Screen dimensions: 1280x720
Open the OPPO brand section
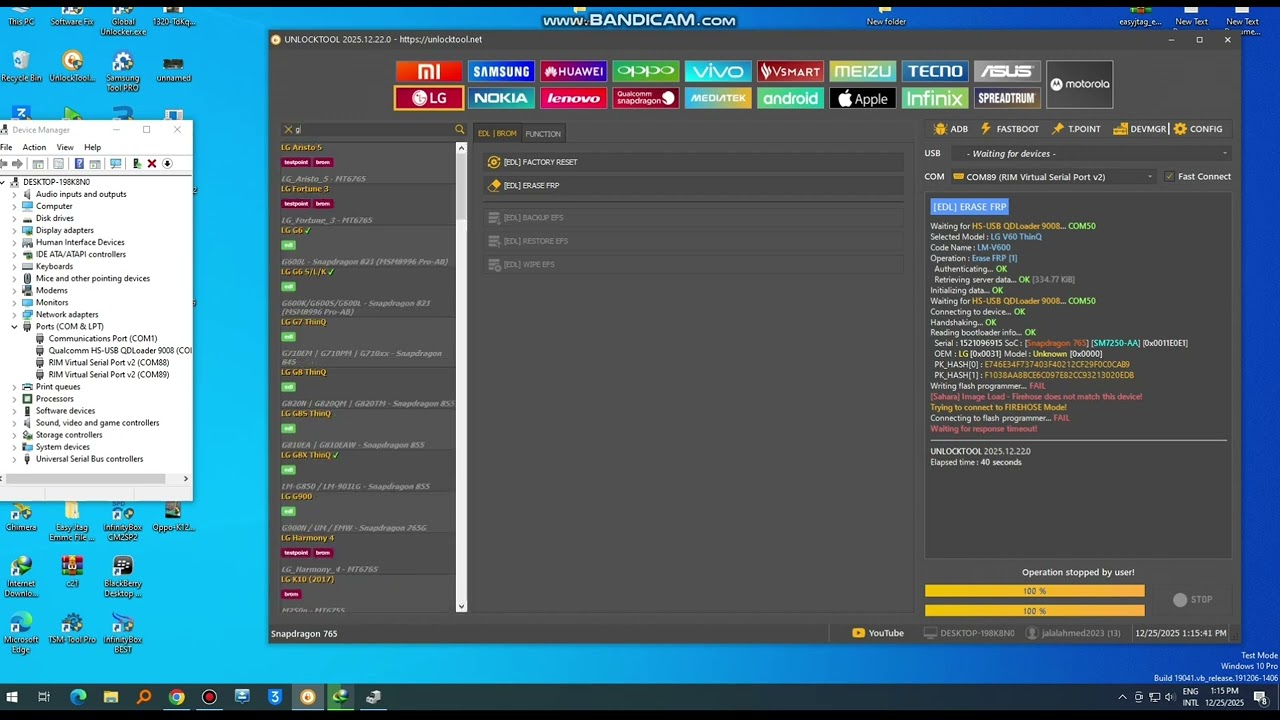click(x=646, y=71)
